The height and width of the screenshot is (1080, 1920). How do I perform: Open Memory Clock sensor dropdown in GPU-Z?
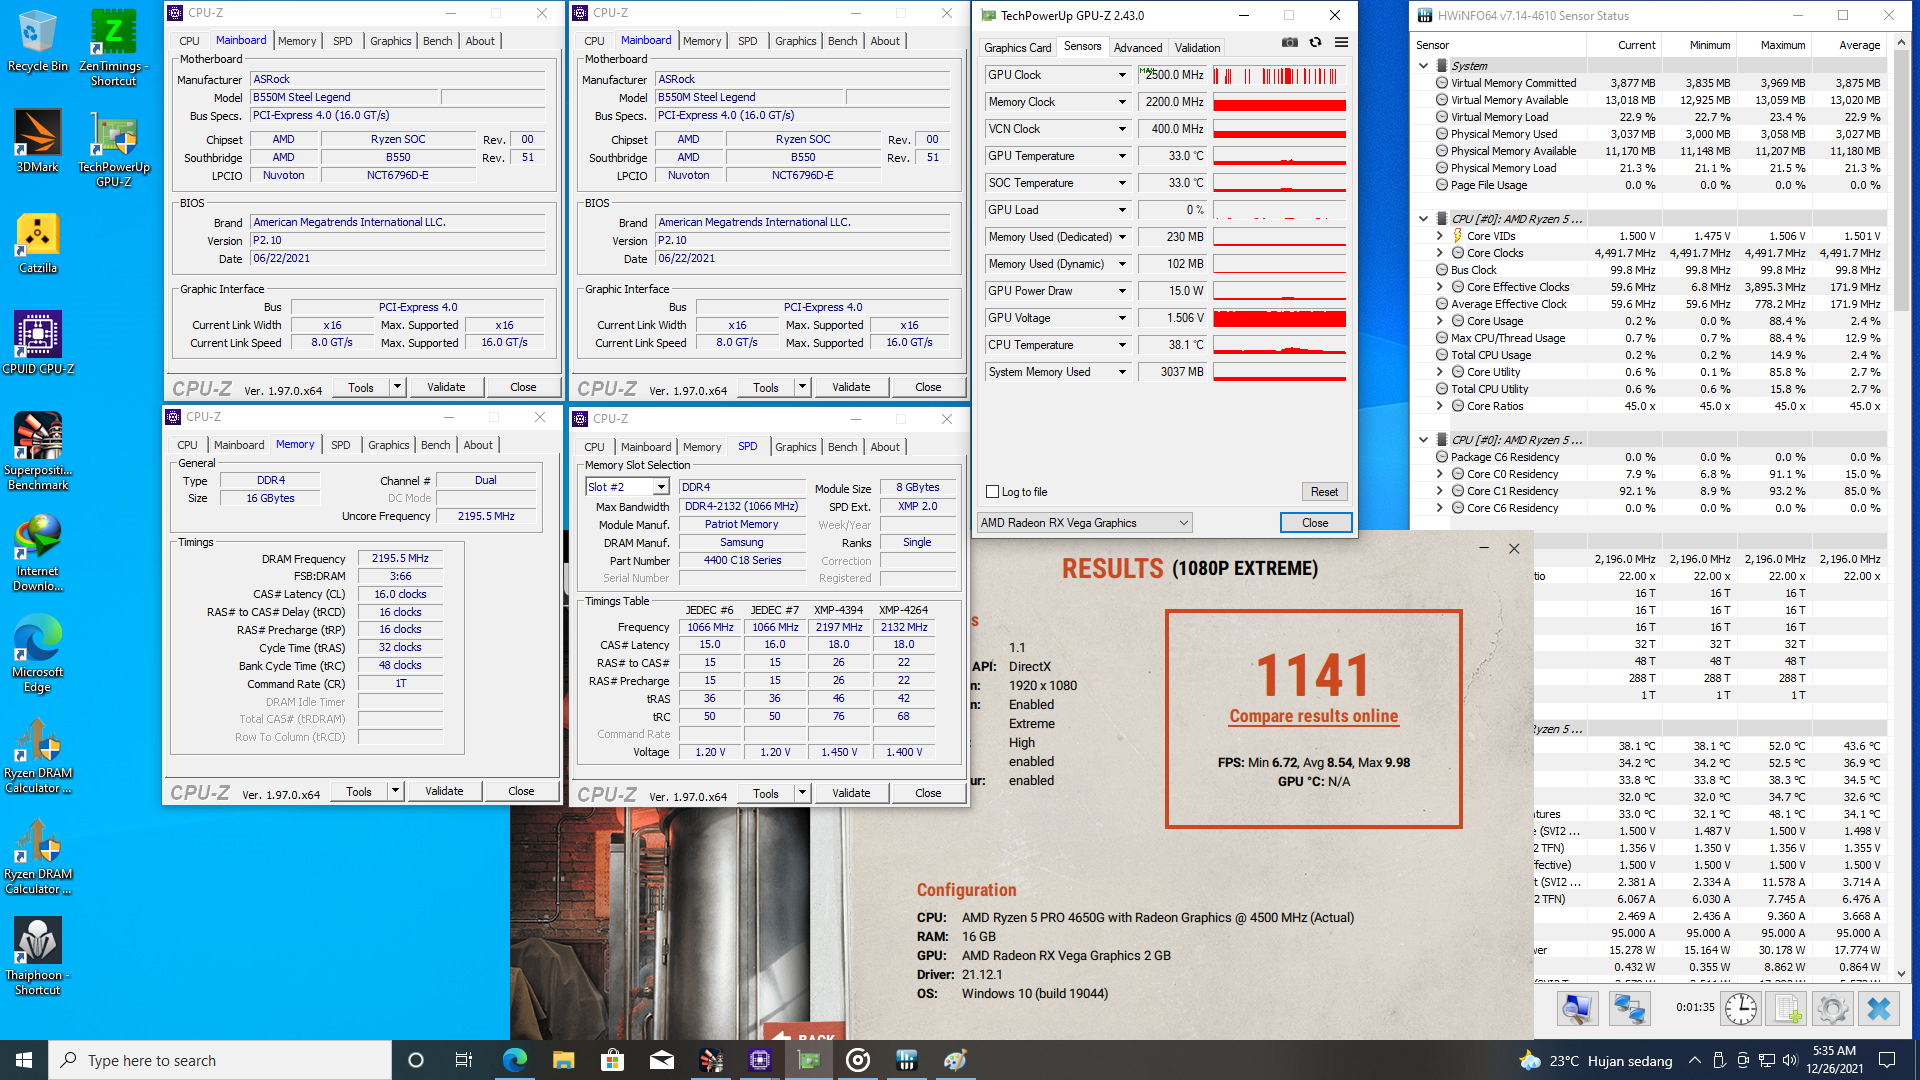pyautogui.click(x=1122, y=102)
